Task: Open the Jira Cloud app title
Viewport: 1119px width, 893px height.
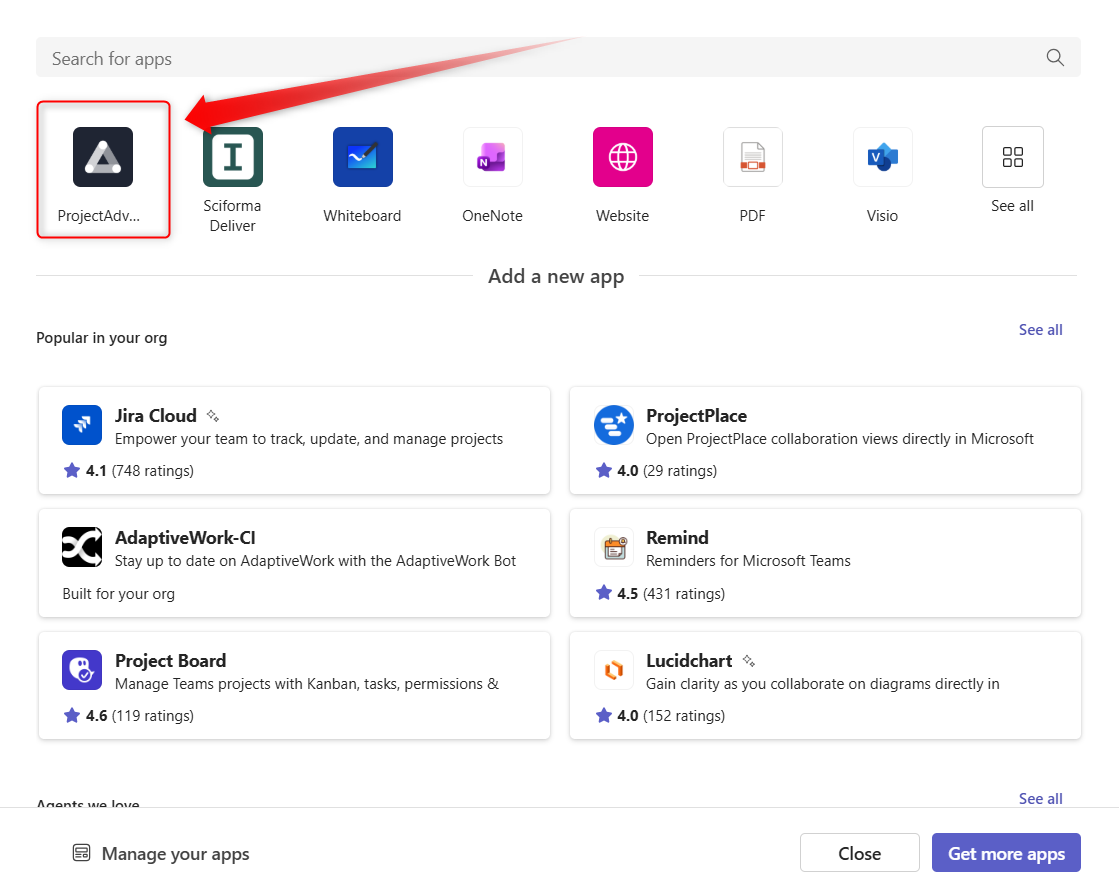Action: (156, 415)
